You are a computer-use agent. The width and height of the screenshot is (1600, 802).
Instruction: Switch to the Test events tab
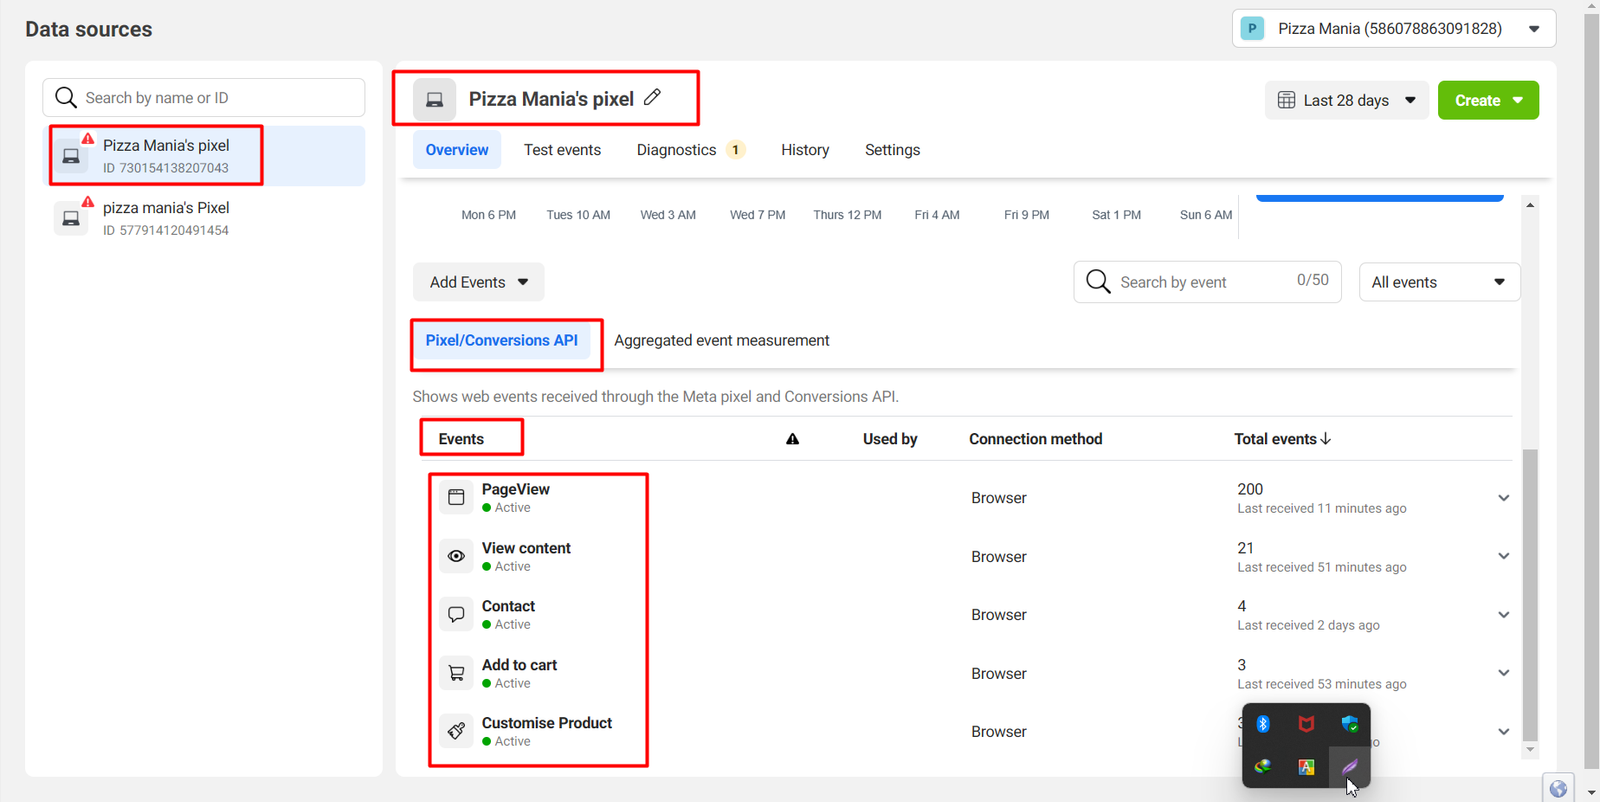coord(562,150)
